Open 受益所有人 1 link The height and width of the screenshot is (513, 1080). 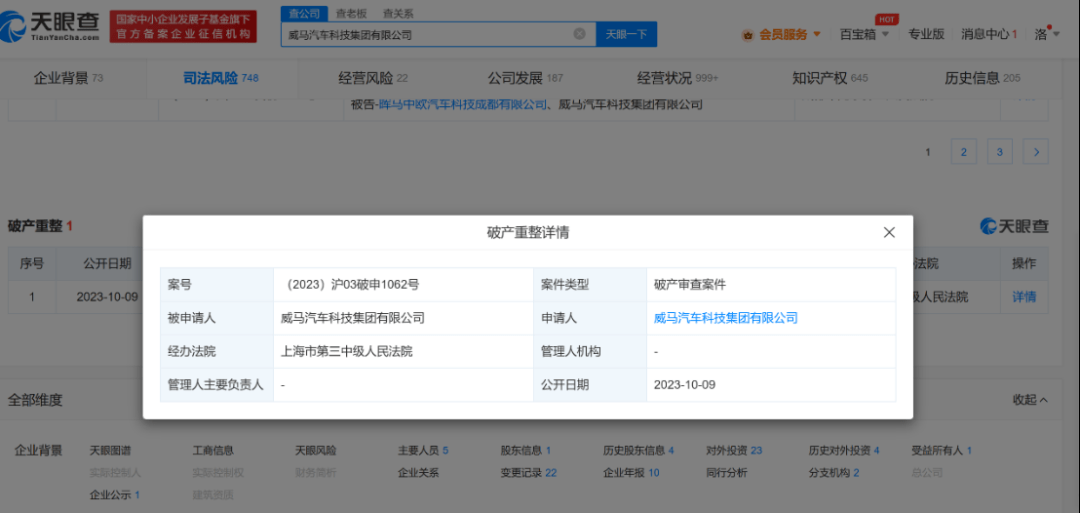pos(942,451)
